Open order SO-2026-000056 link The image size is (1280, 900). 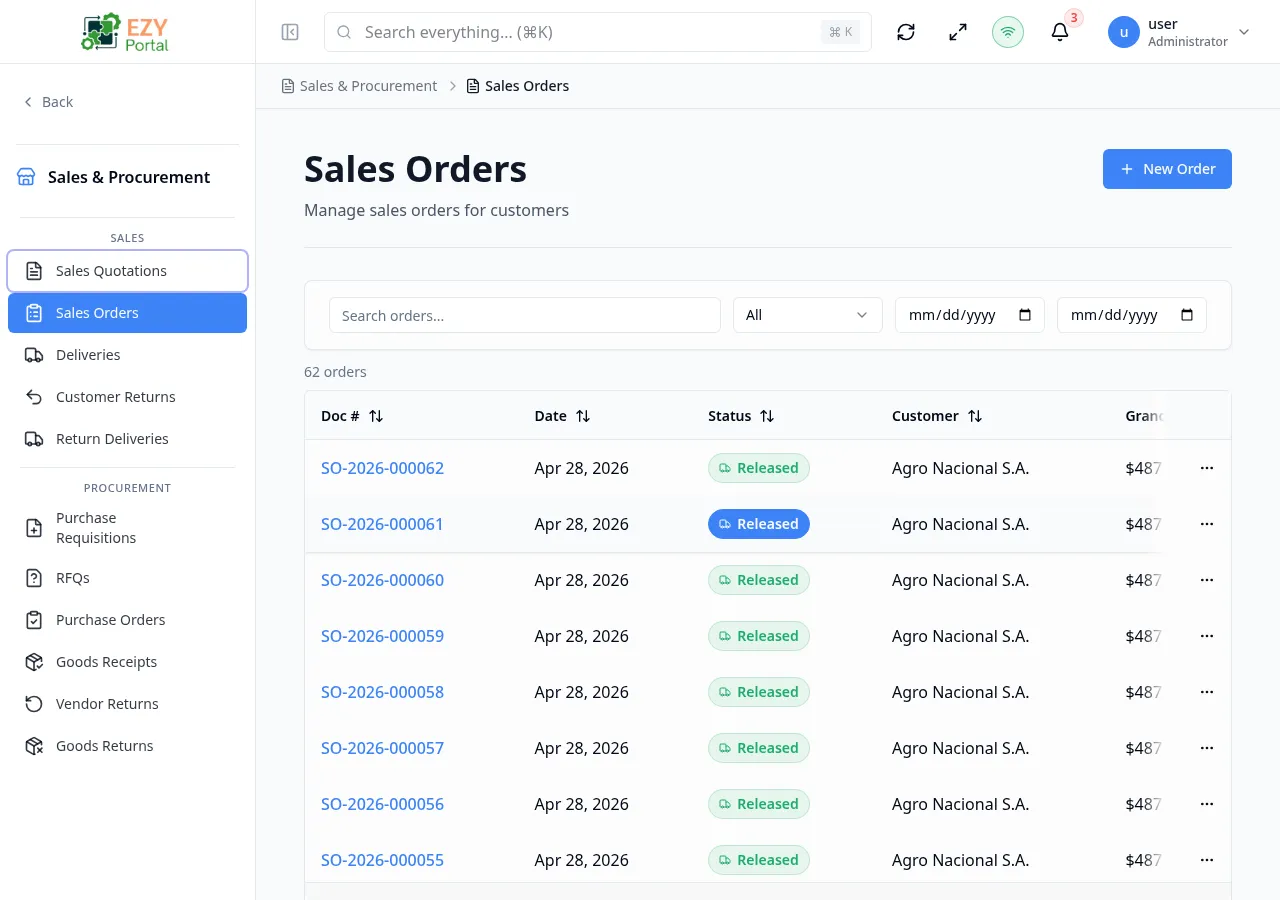[382, 804]
